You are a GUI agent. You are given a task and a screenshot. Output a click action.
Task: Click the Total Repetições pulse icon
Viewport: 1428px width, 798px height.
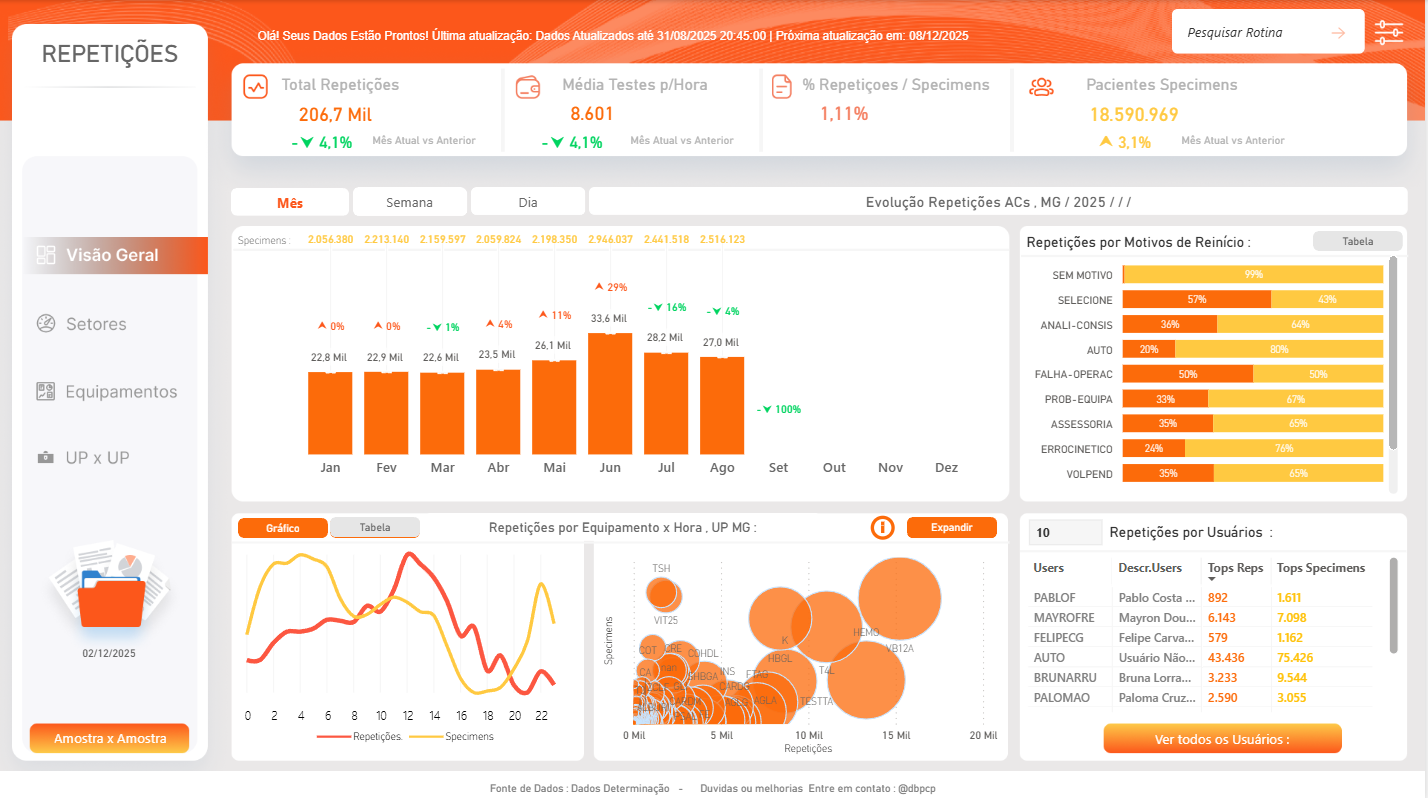256,86
